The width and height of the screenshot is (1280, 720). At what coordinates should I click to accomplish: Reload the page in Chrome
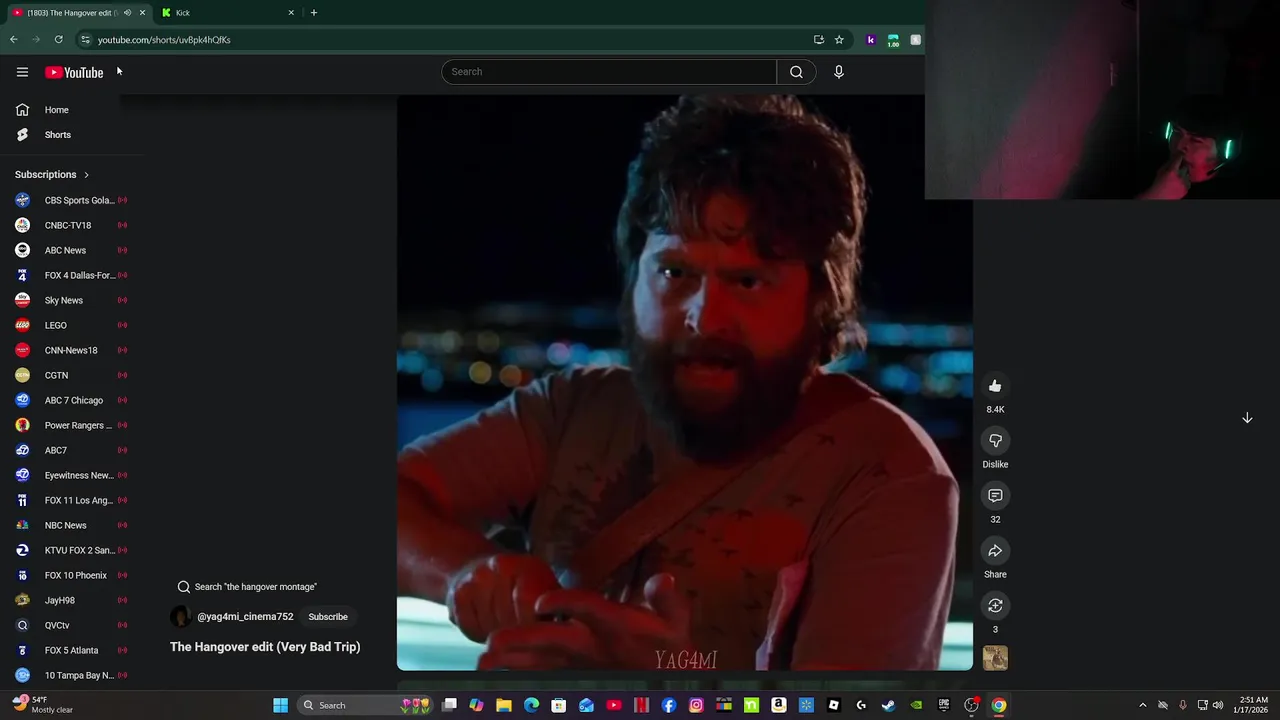click(58, 40)
